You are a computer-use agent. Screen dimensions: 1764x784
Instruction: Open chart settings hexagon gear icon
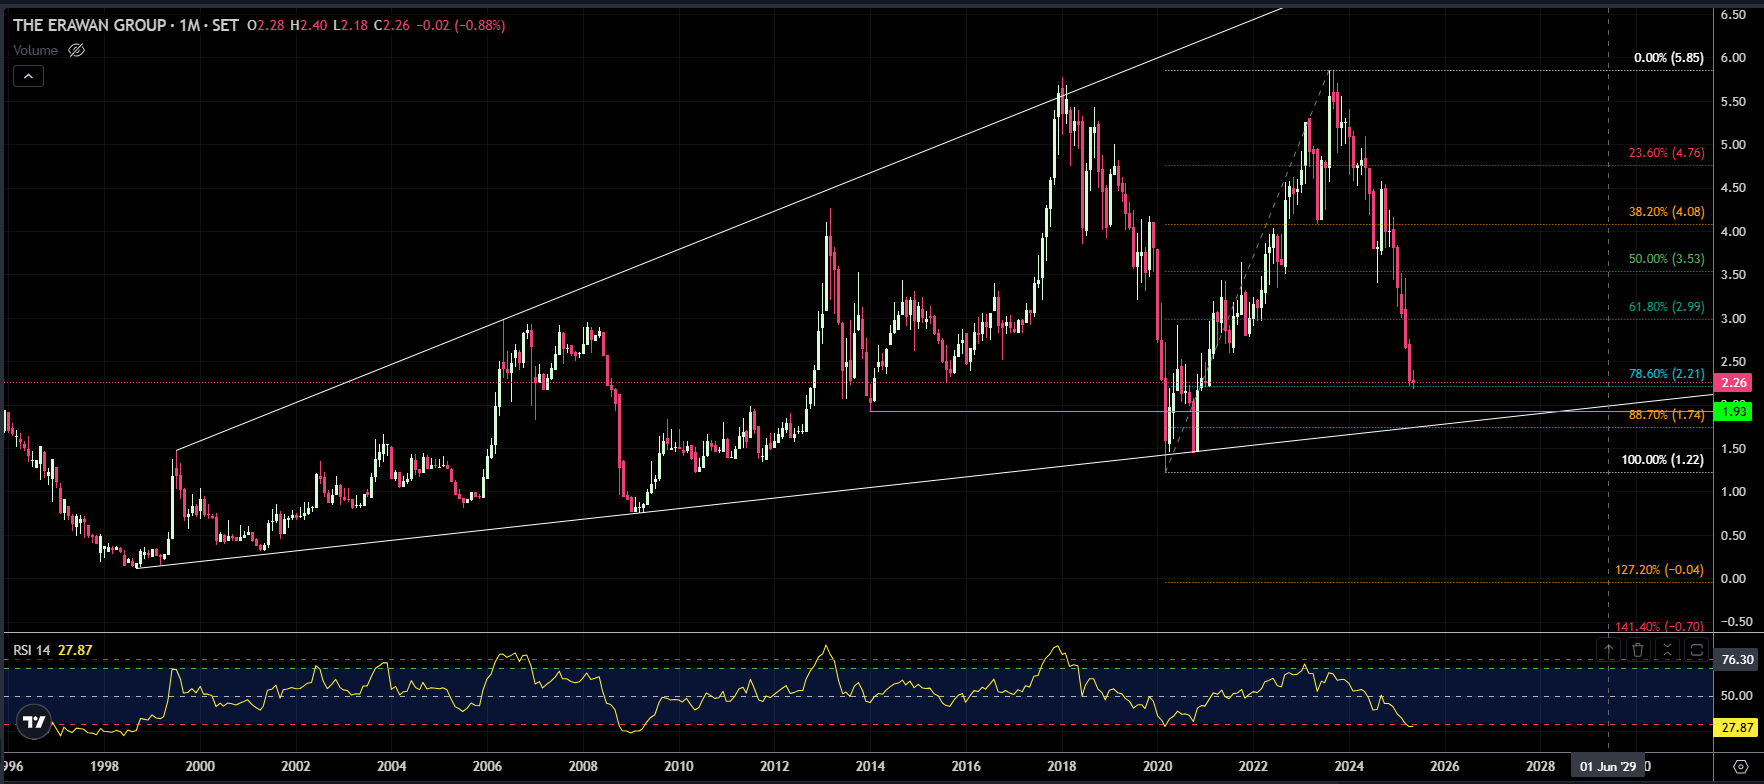pyautogui.click(x=1740, y=767)
